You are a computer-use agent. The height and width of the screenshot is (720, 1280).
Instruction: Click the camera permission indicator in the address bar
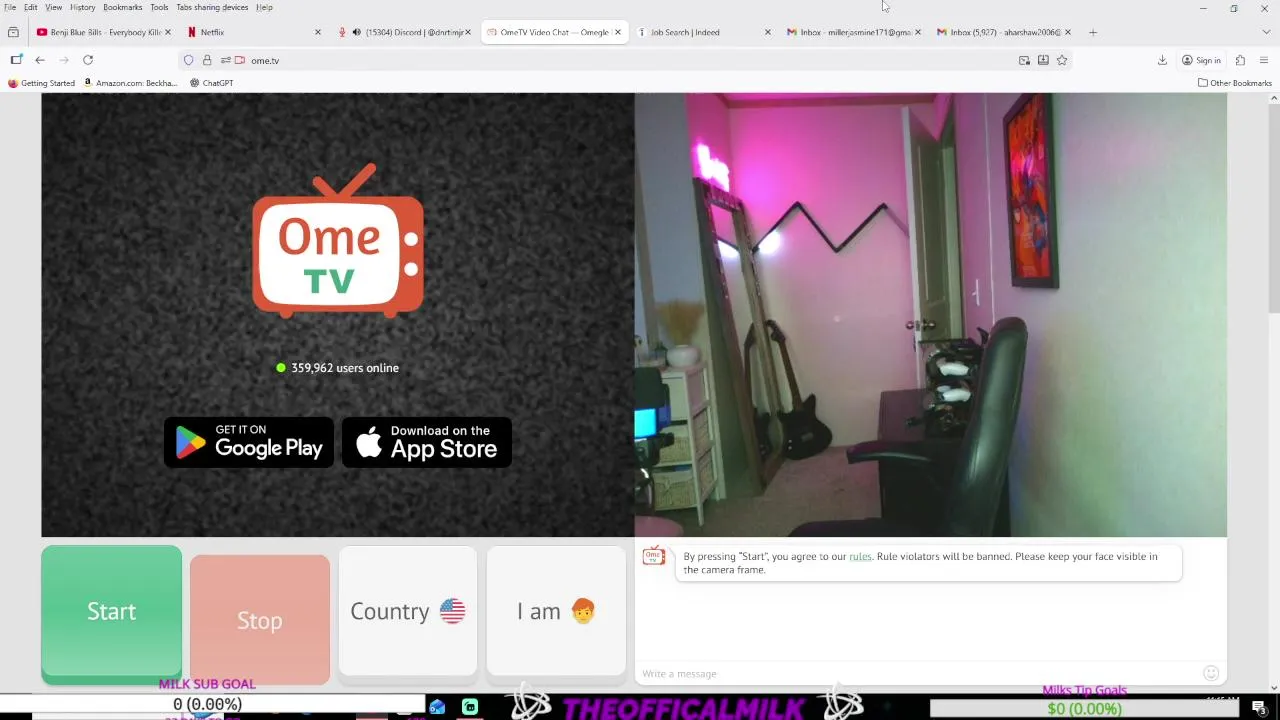point(239,60)
